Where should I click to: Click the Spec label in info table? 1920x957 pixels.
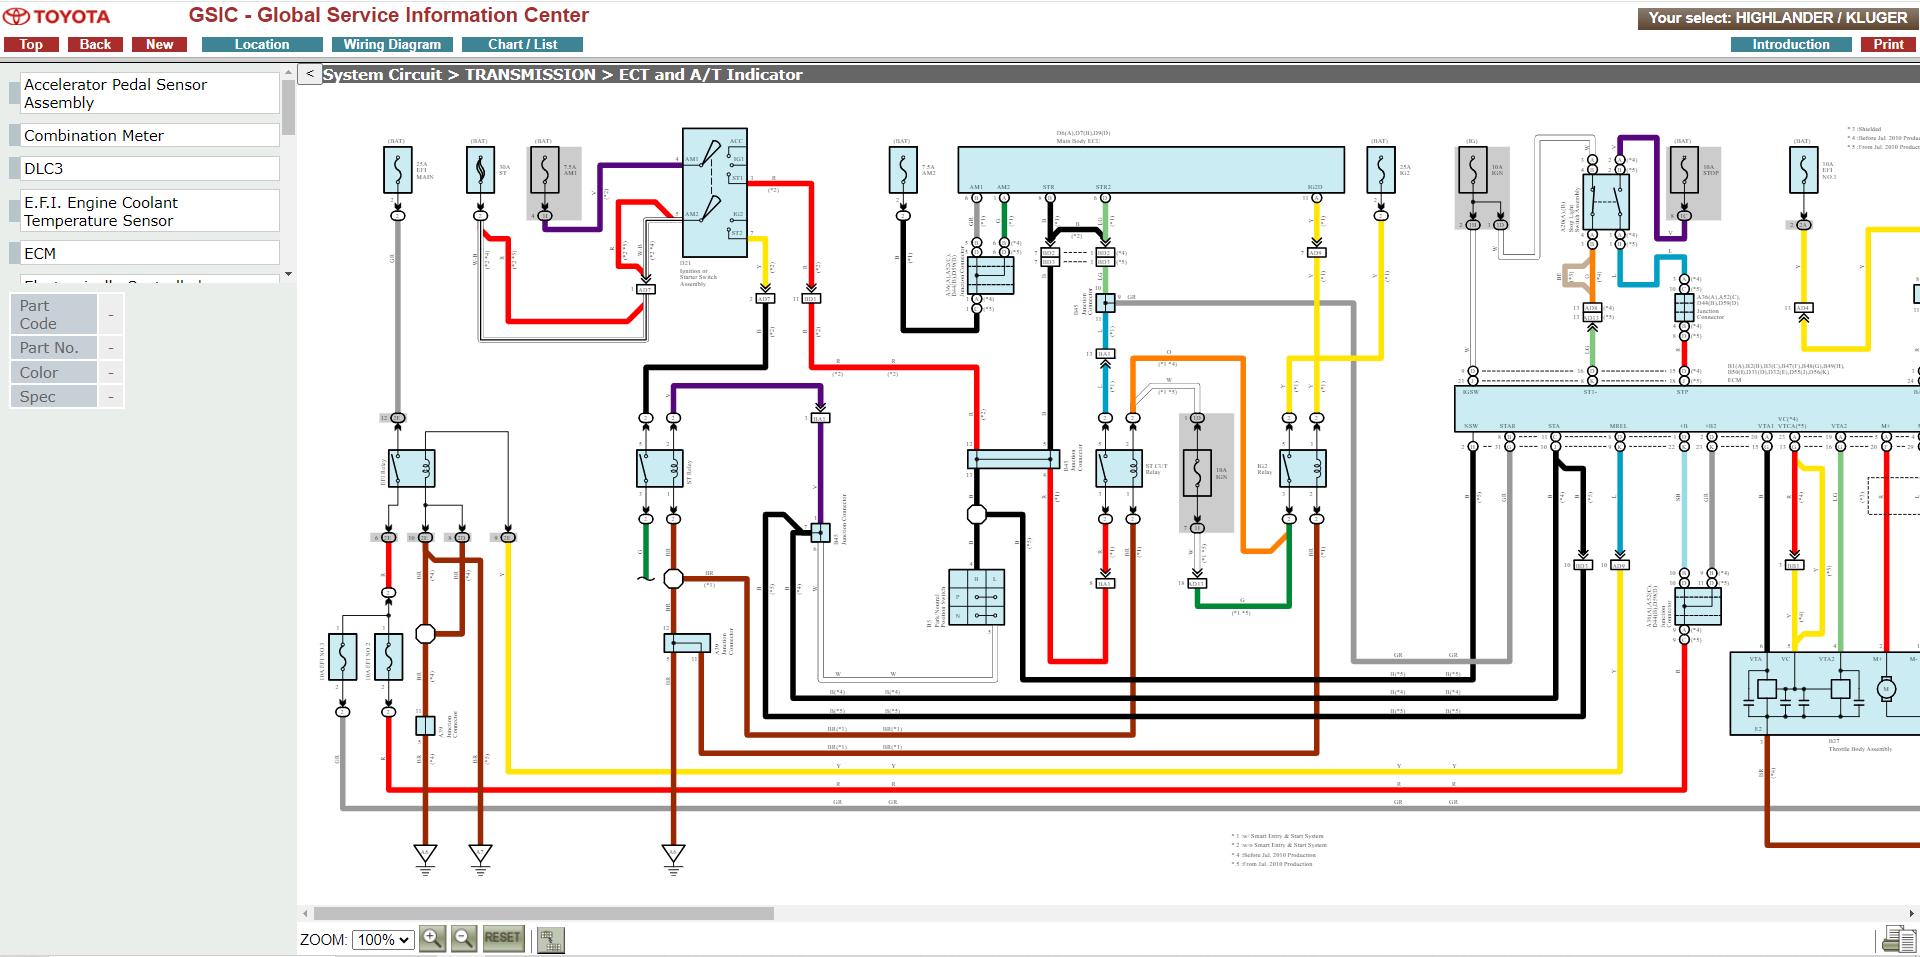point(54,396)
